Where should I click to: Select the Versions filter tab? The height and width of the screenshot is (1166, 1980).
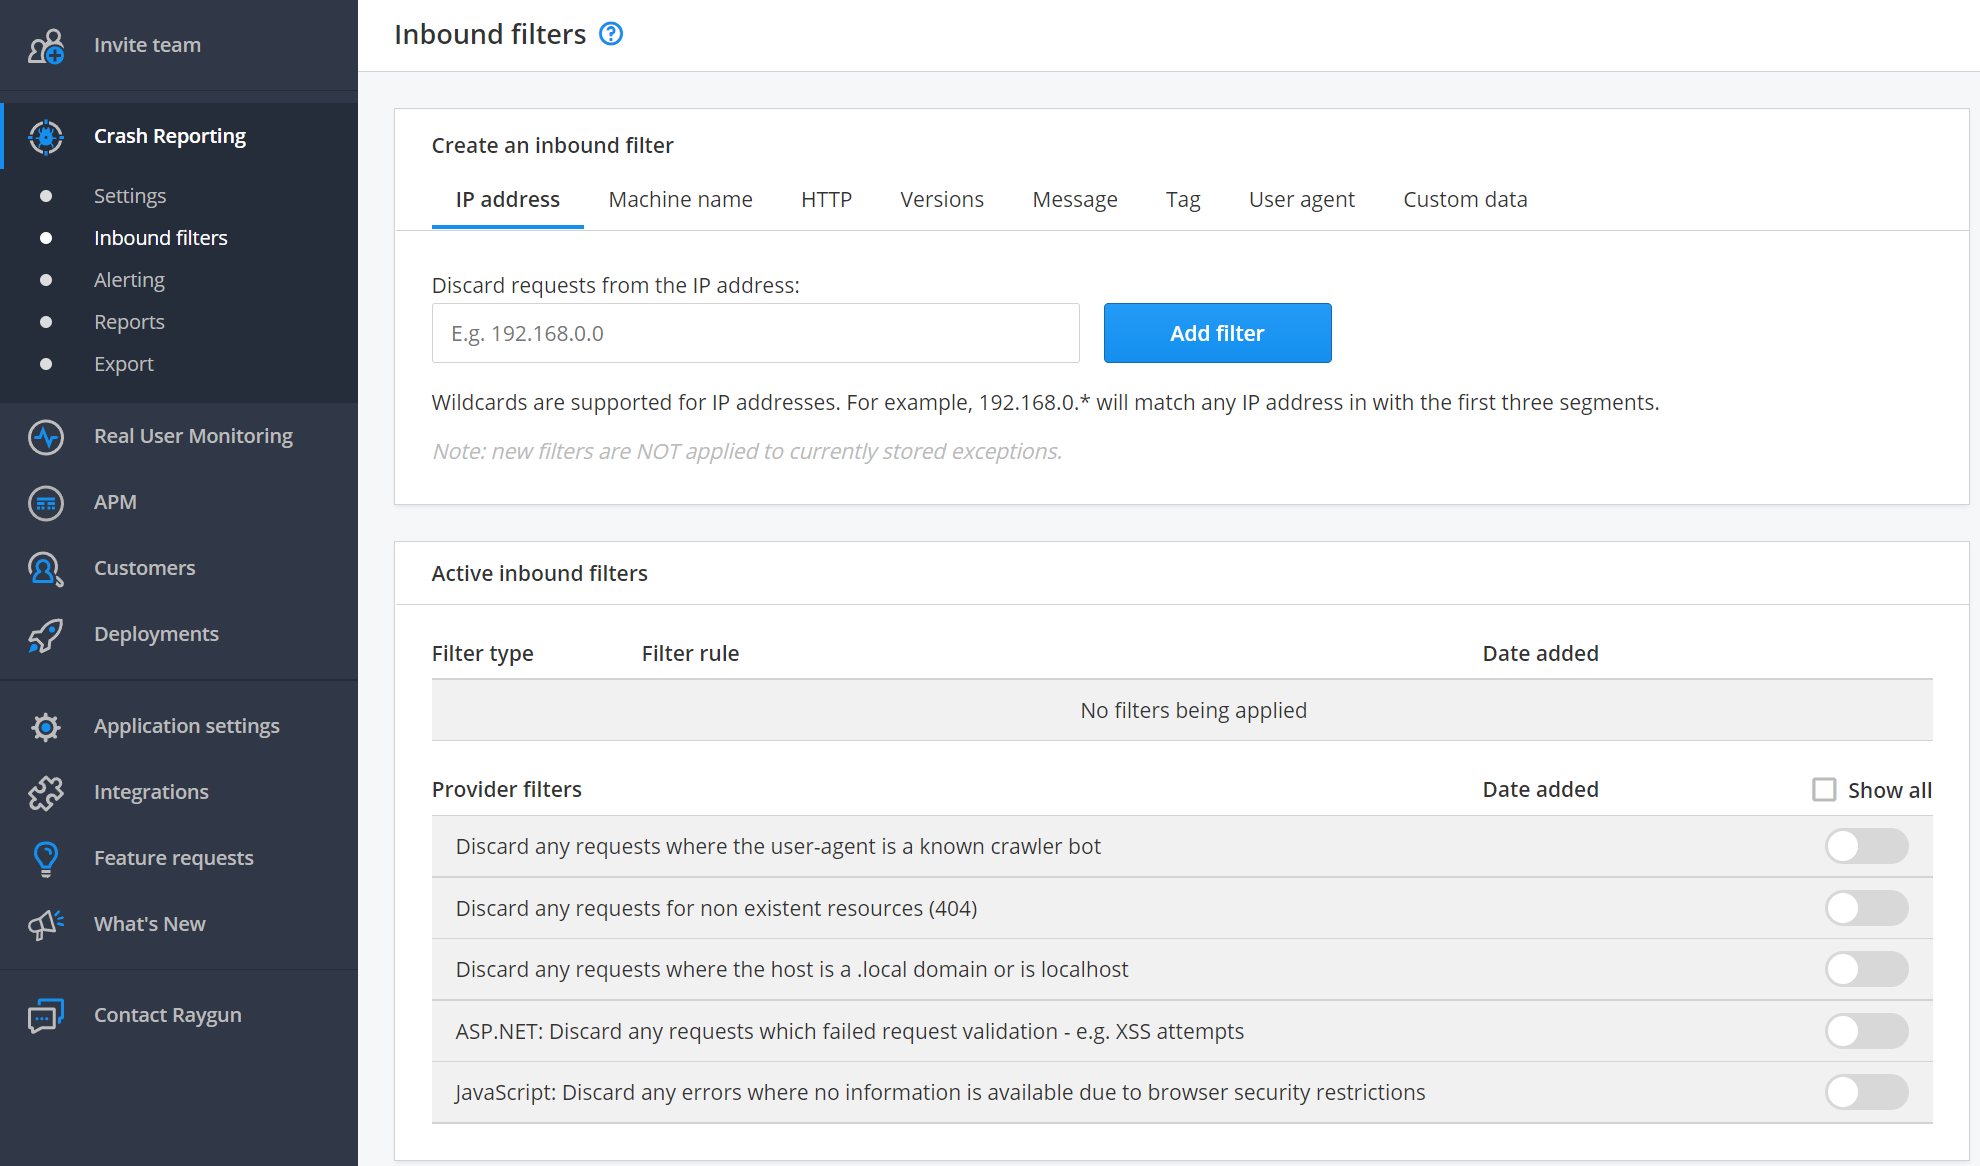coord(941,198)
